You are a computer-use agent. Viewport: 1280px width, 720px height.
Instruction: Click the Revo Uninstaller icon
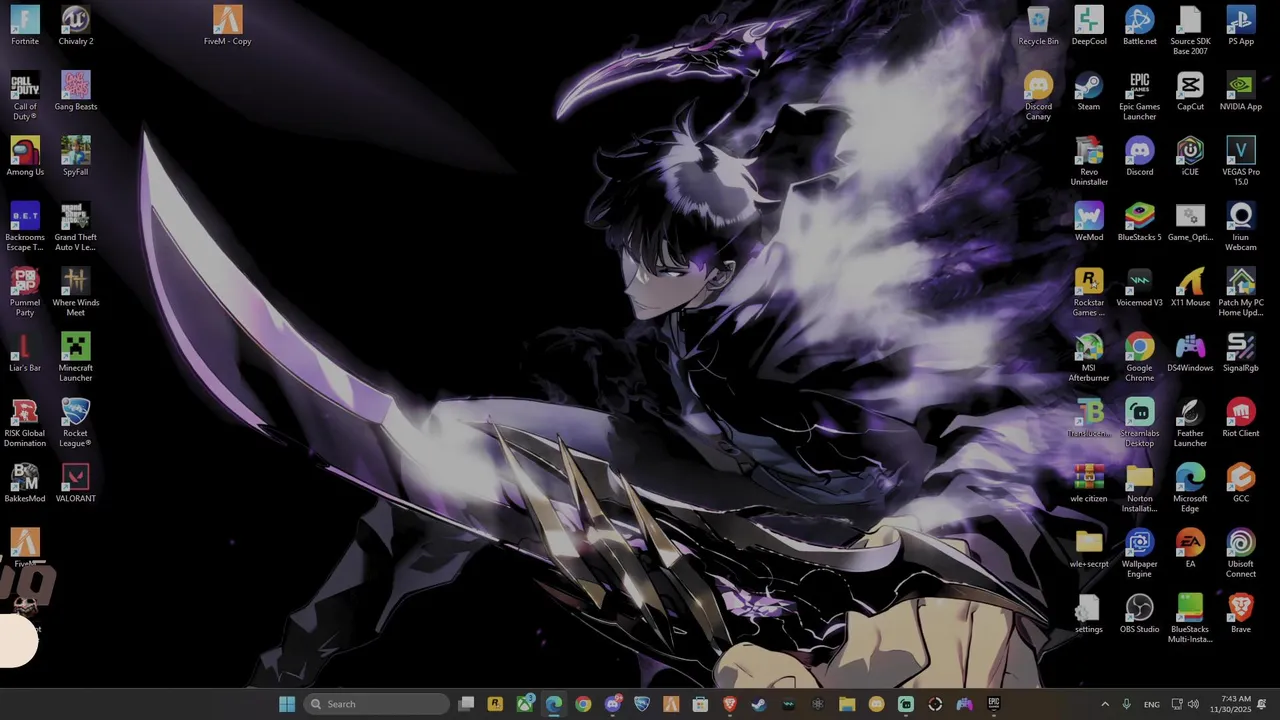[1089, 161]
